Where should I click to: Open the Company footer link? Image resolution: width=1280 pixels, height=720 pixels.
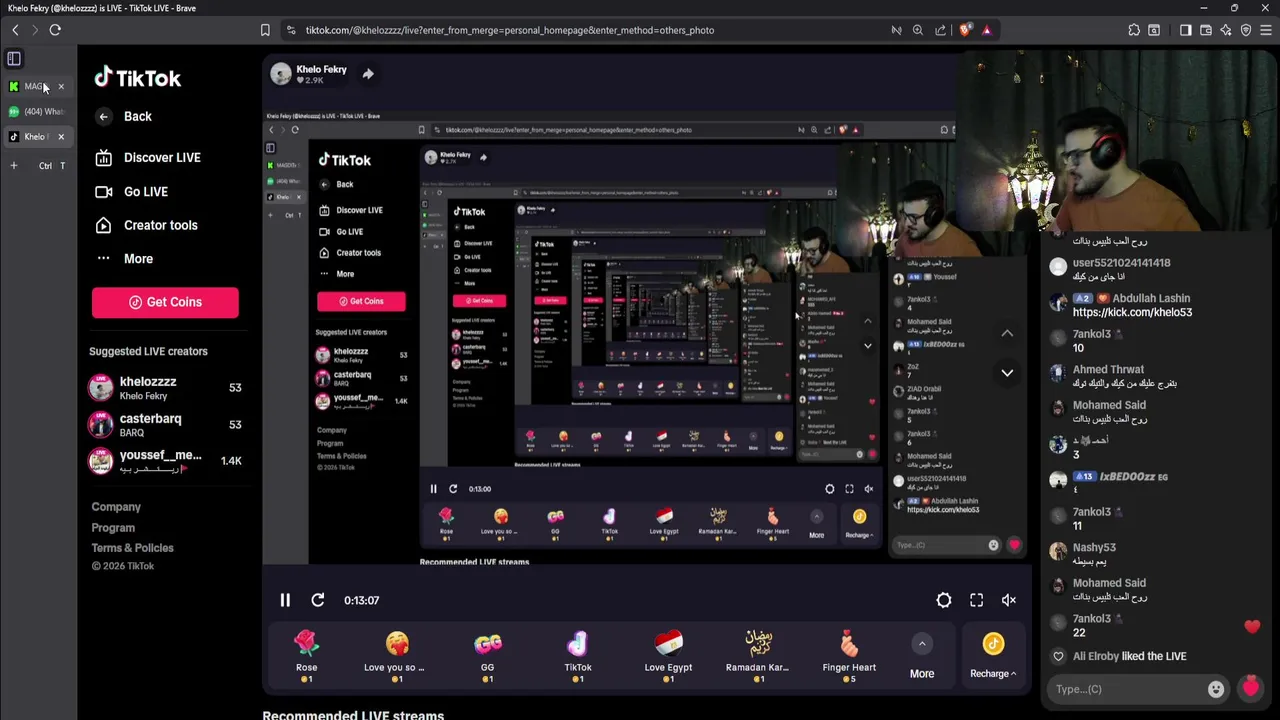pyautogui.click(x=116, y=507)
